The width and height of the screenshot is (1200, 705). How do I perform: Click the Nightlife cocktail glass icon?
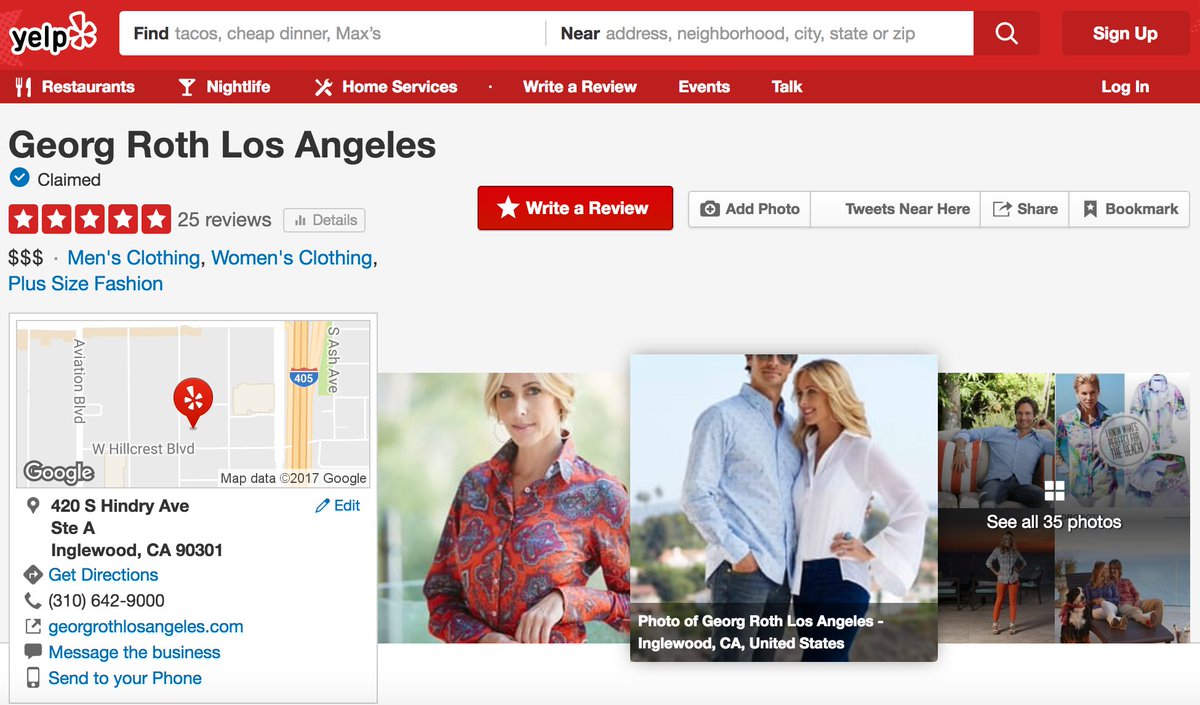[186, 87]
